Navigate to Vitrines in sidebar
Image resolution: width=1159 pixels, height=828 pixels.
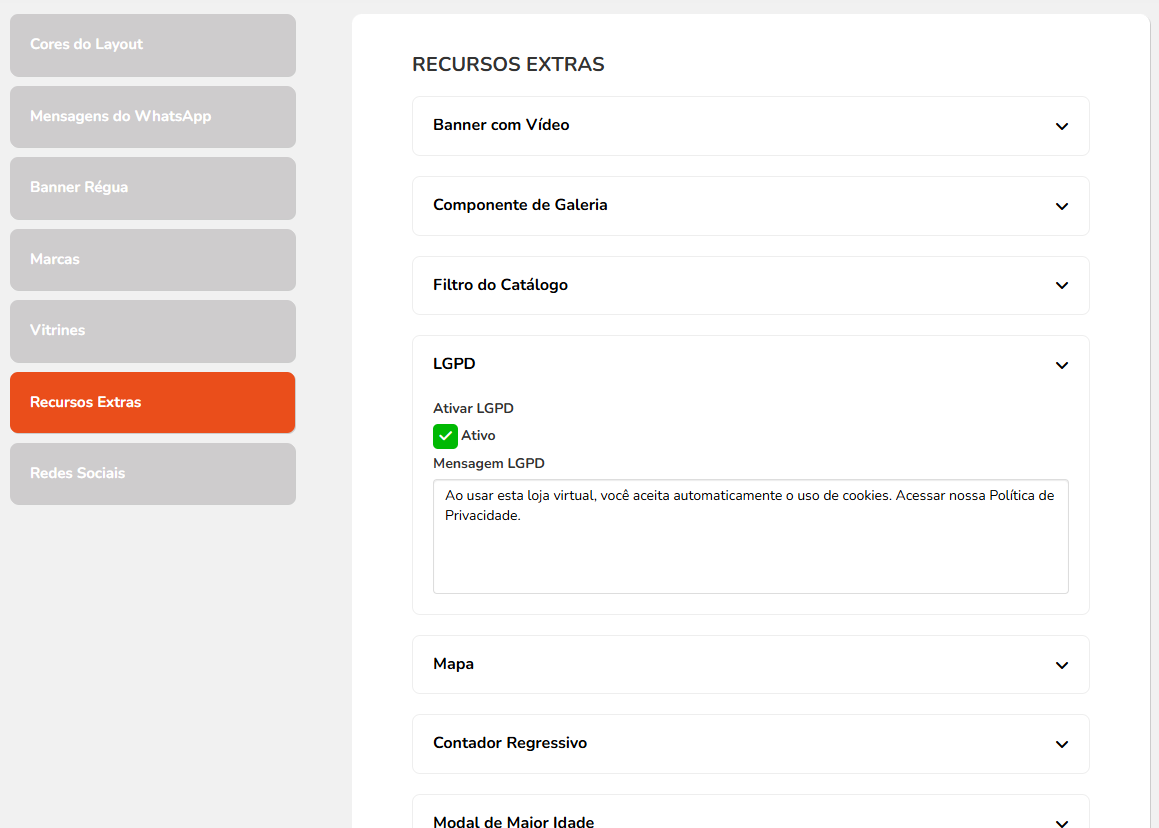click(153, 331)
